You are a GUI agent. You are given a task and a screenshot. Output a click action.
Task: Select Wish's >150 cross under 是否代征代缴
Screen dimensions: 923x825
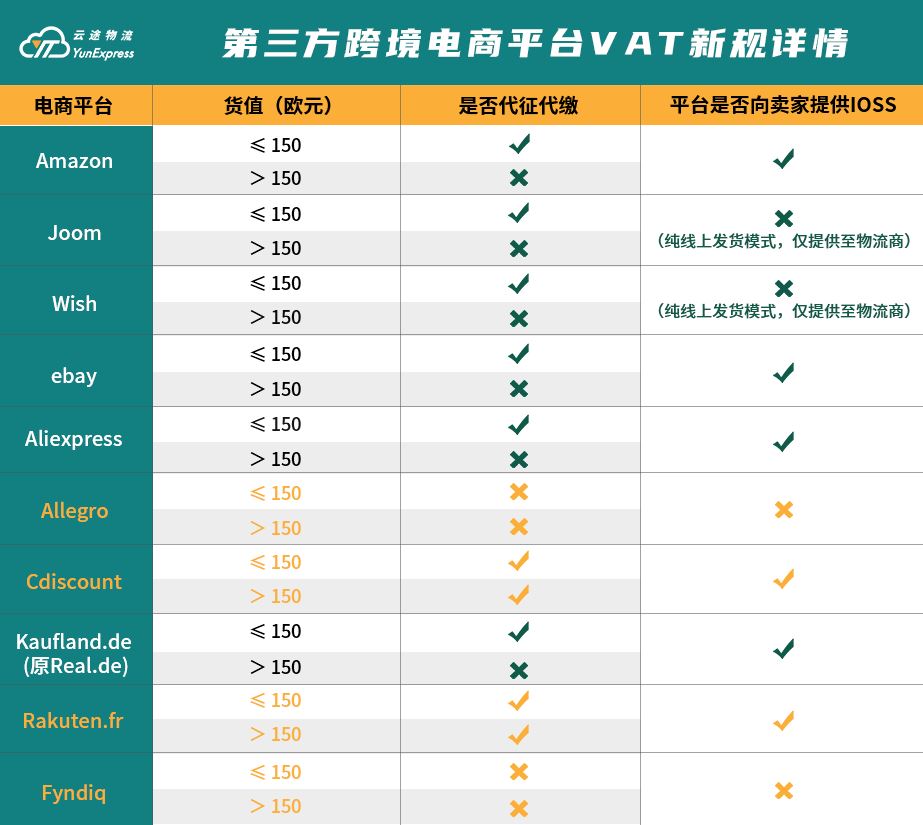(519, 318)
